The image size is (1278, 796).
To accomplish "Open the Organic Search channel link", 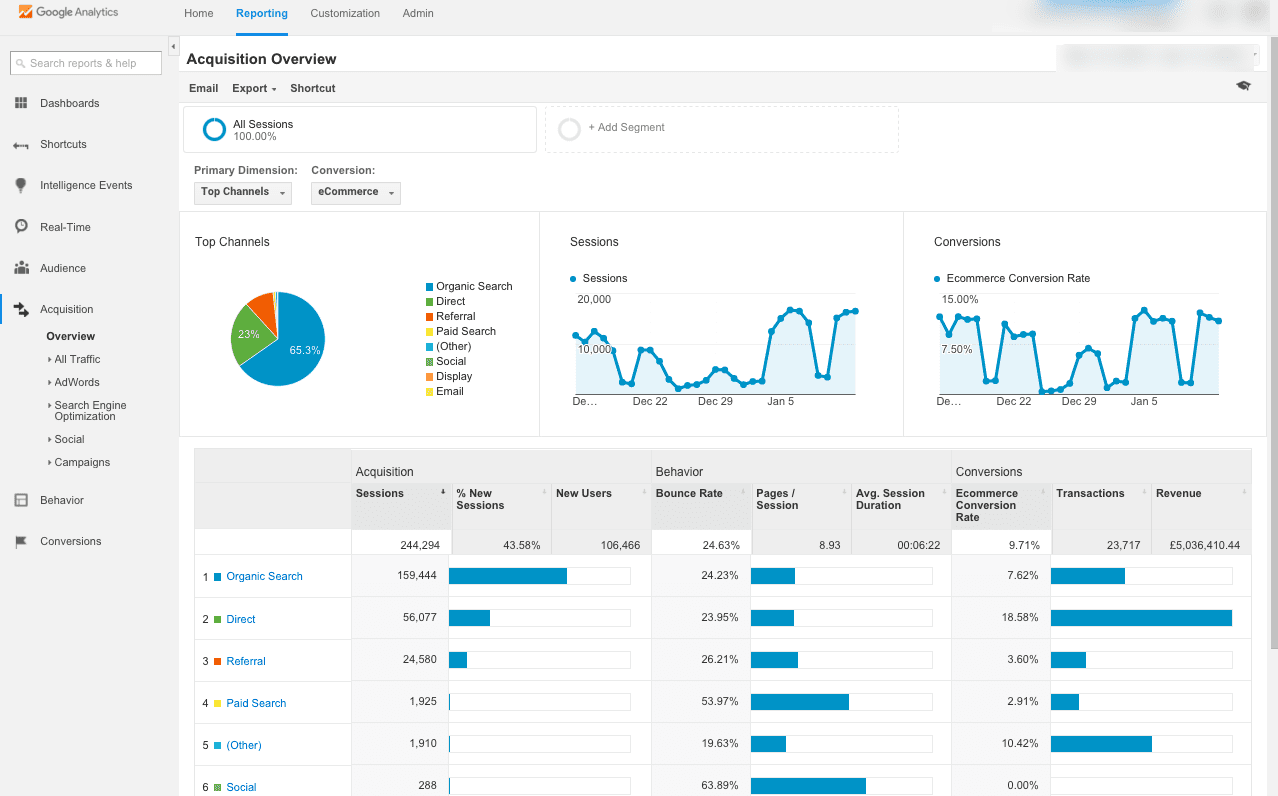I will [264, 576].
